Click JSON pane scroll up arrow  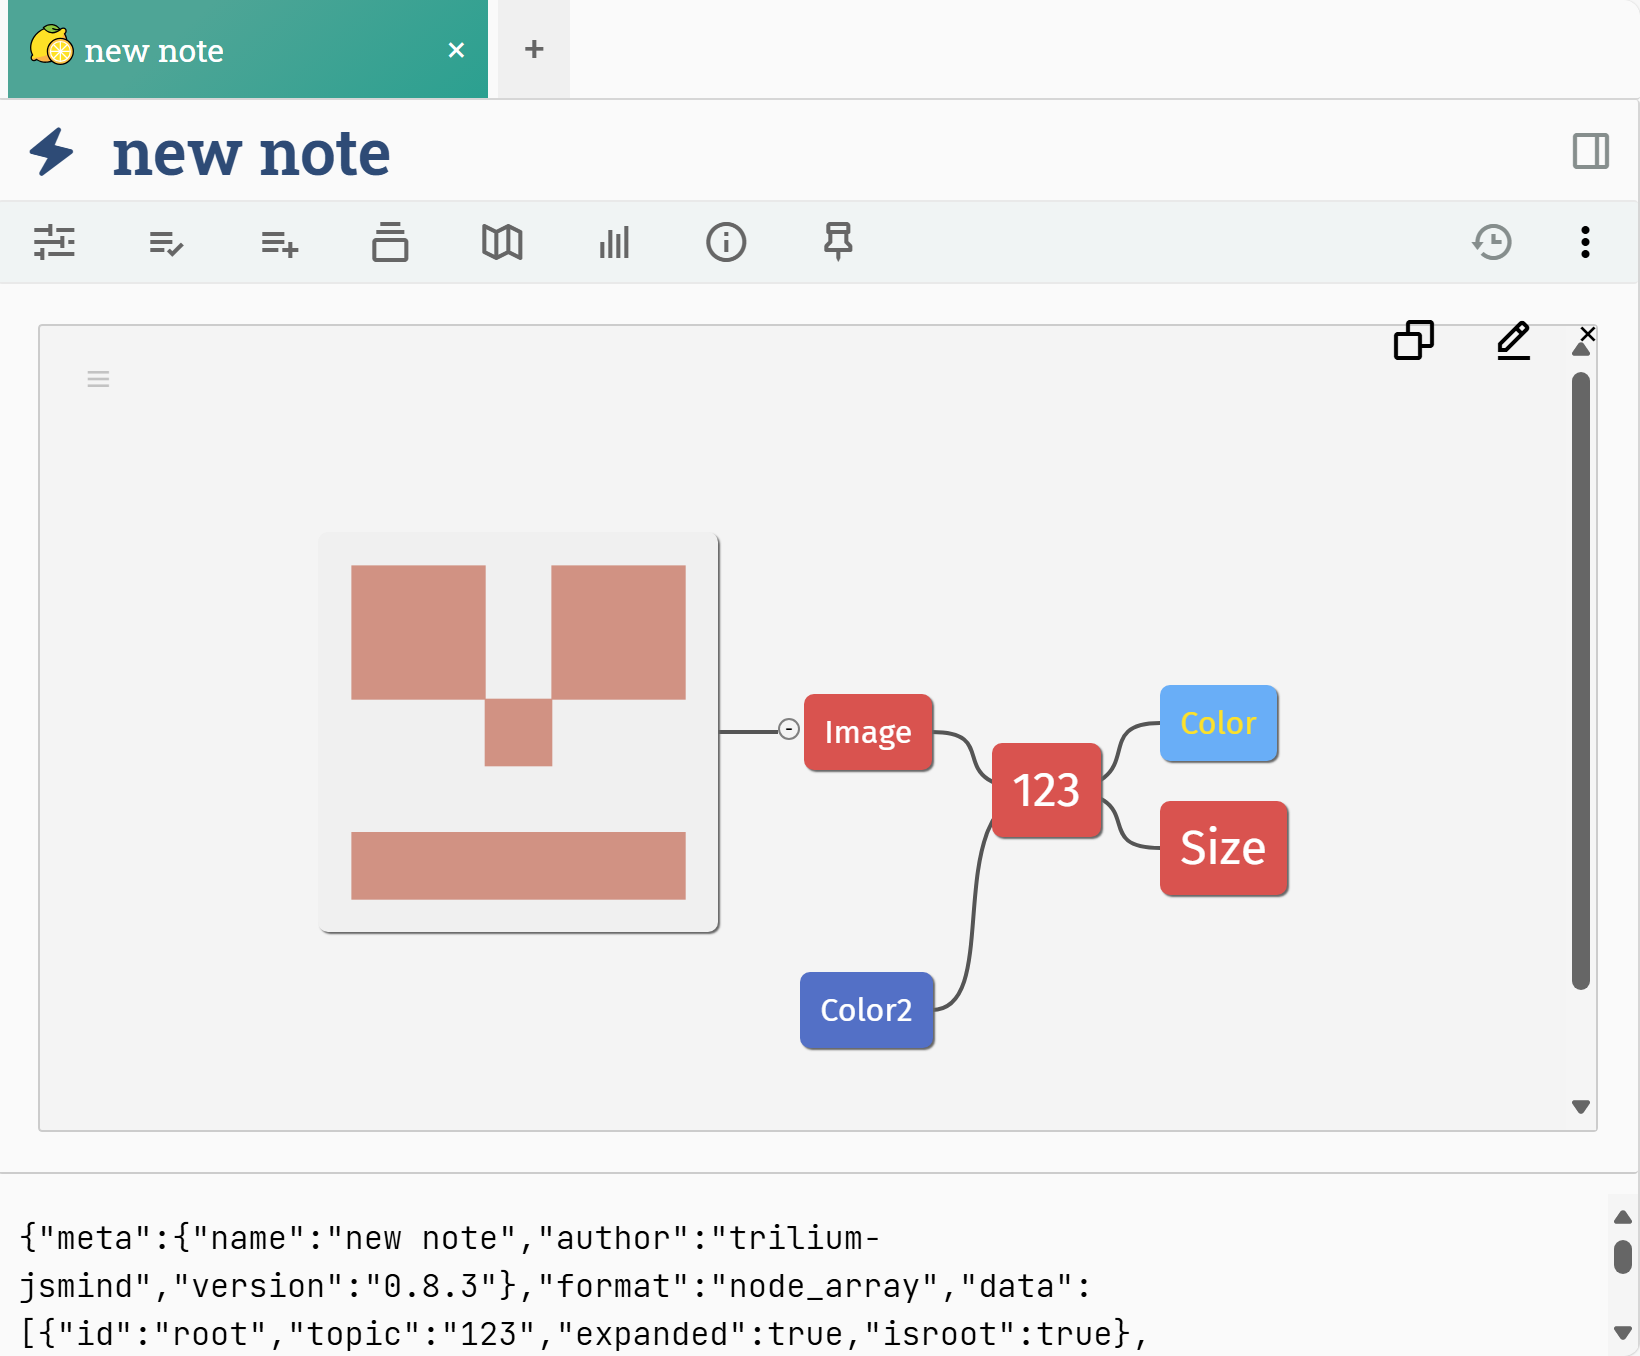1623,1217
